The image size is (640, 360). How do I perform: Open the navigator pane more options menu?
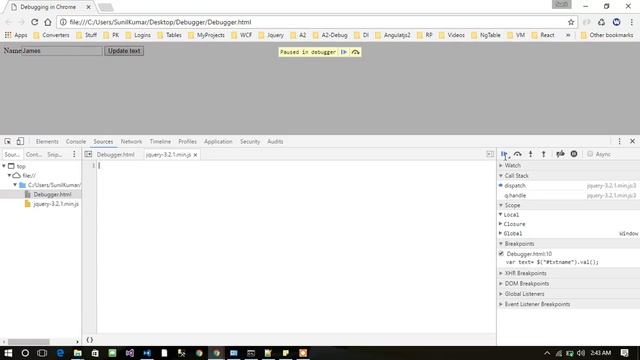74,154
